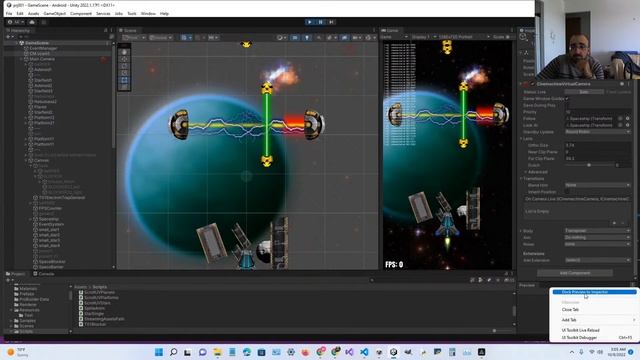Open the Game view resolution dropdown
The image size is (640, 360).
pos(464,37)
